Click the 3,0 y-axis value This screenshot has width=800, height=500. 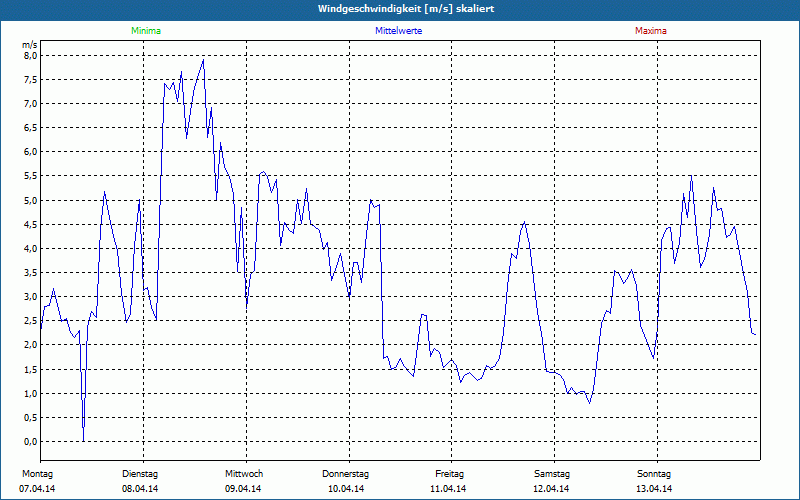[31, 296]
